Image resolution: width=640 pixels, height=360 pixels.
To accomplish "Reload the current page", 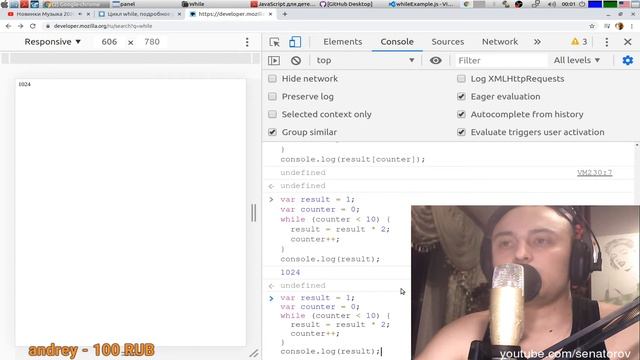I will [x=33, y=26].
